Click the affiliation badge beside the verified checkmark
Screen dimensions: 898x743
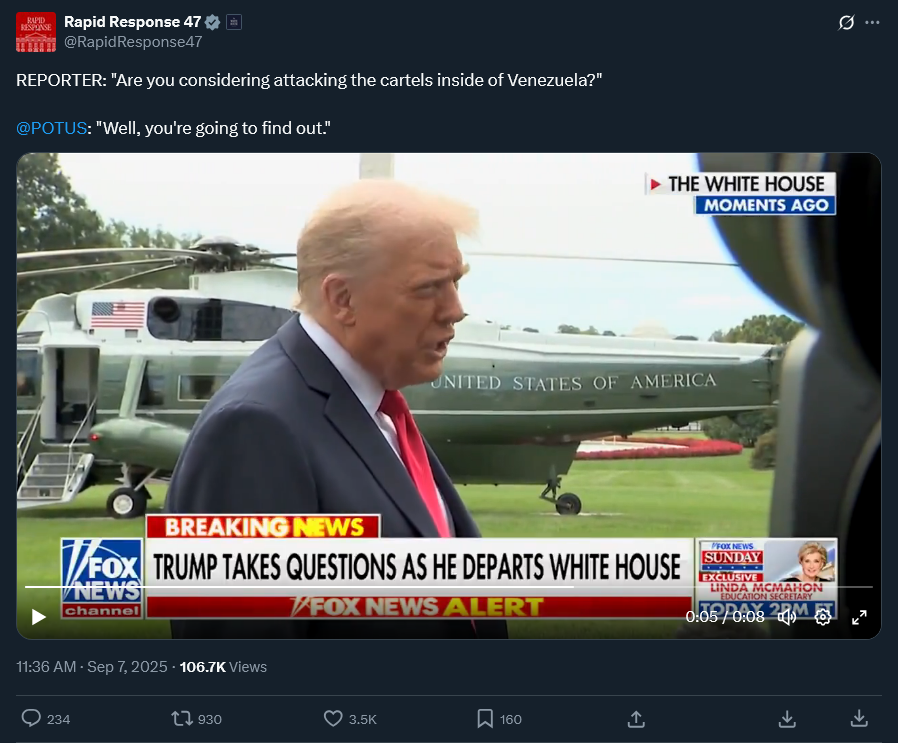coord(233,22)
